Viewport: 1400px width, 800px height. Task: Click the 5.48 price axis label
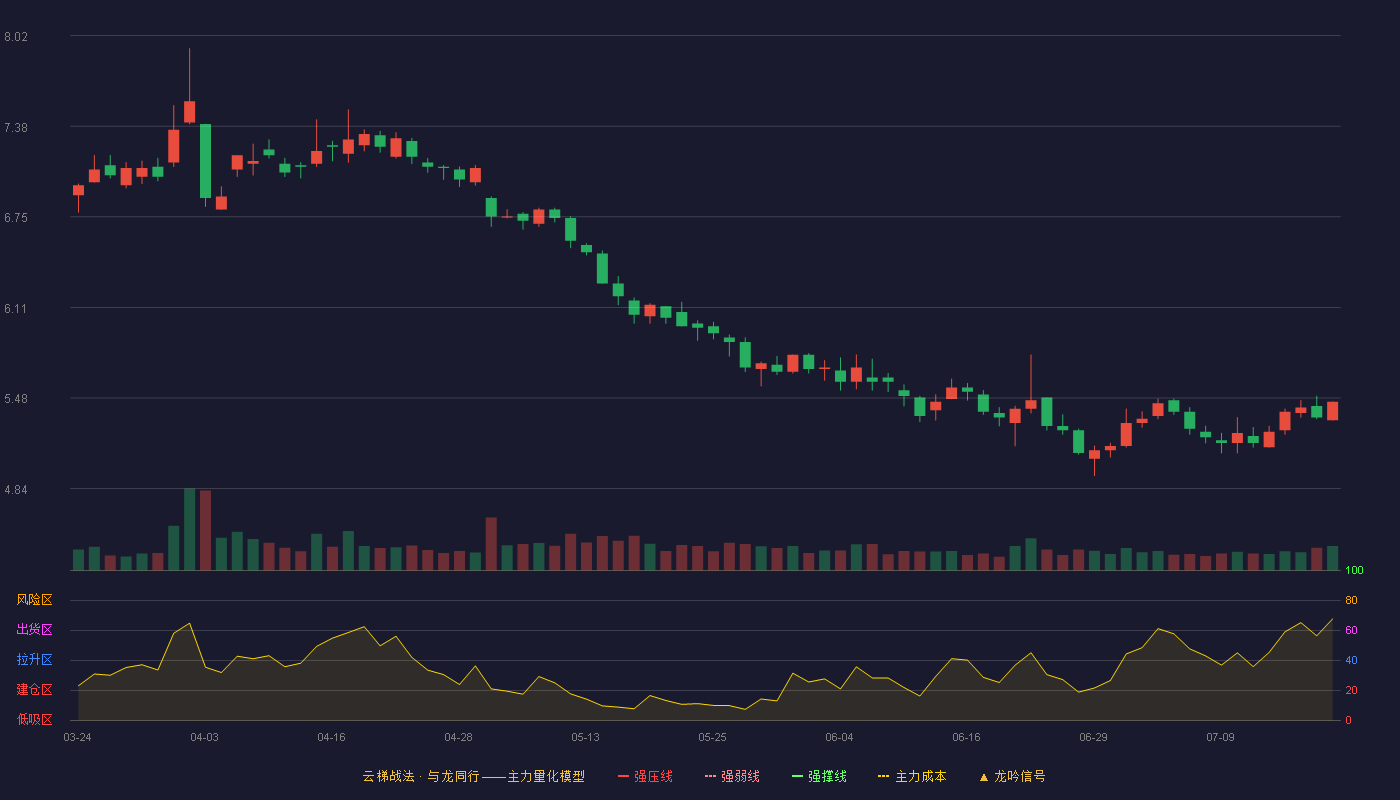tap(16, 399)
